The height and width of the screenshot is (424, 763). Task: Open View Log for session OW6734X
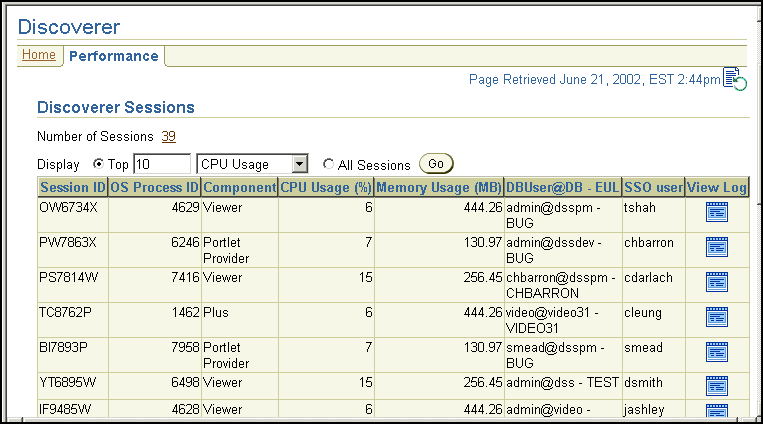(x=717, y=212)
